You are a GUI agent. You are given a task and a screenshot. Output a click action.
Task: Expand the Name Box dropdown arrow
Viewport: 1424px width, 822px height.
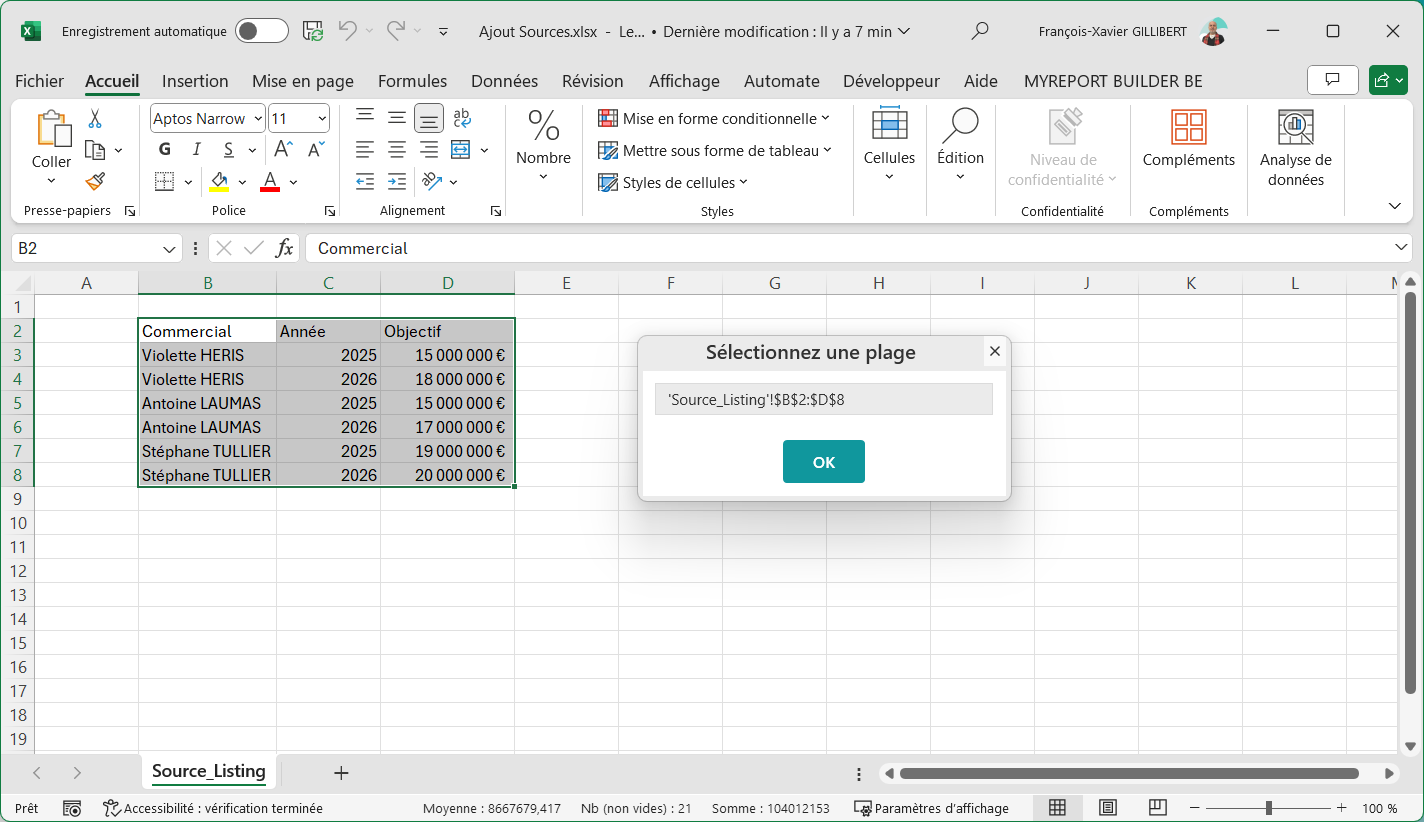click(x=169, y=248)
